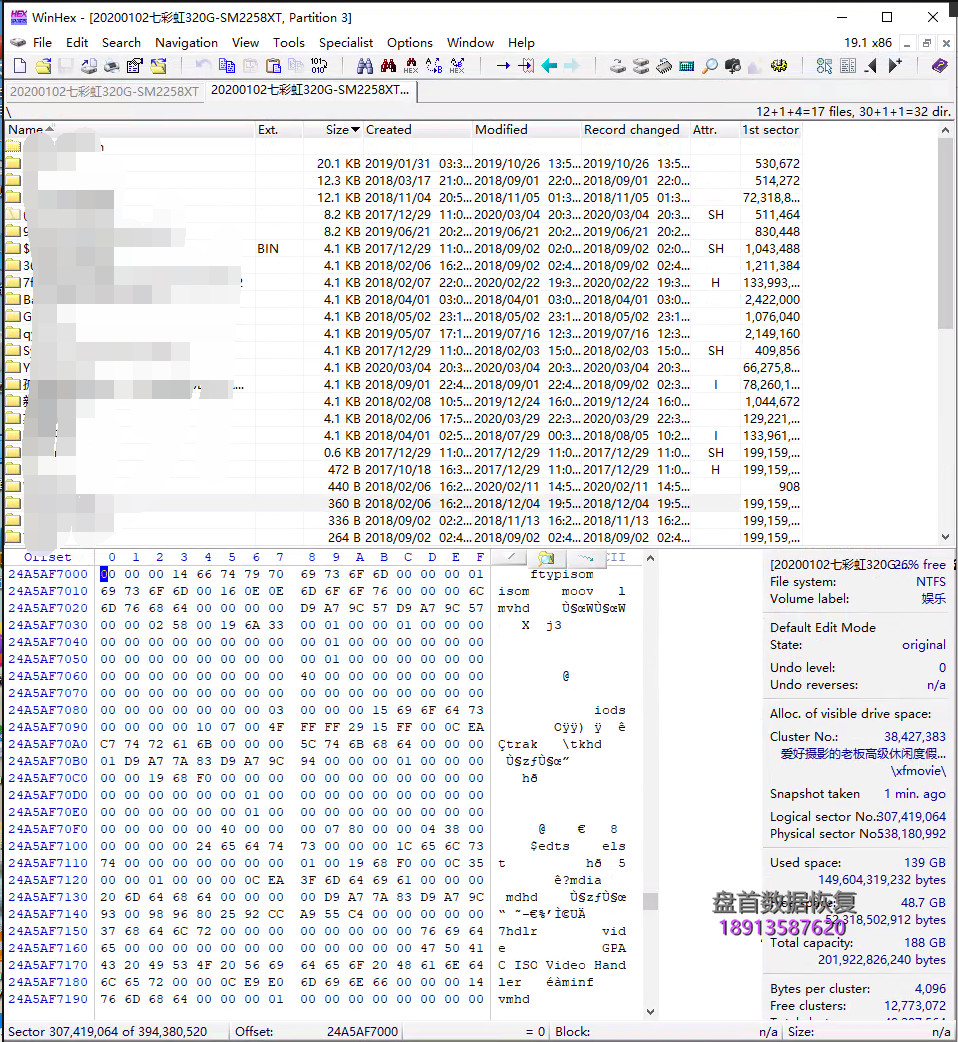Click the Modify Data (101/010) icon
This screenshot has height=1042, width=958.
[319, 66]
